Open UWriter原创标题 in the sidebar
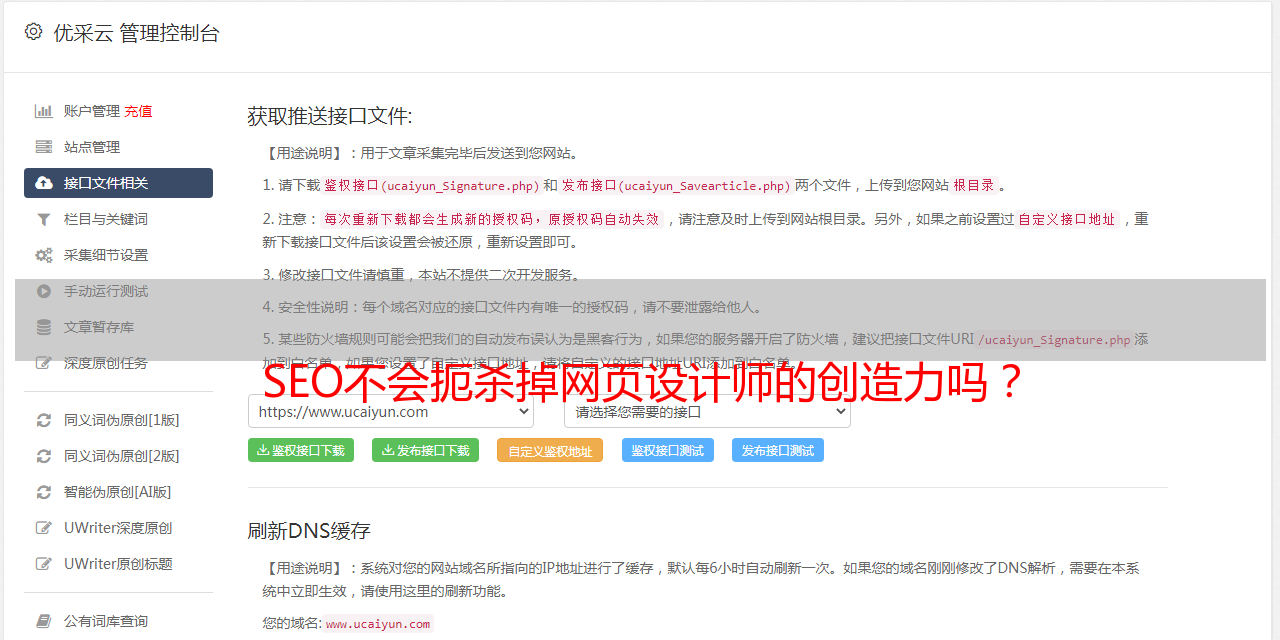 pyautogui.click(x=118, y=564)
